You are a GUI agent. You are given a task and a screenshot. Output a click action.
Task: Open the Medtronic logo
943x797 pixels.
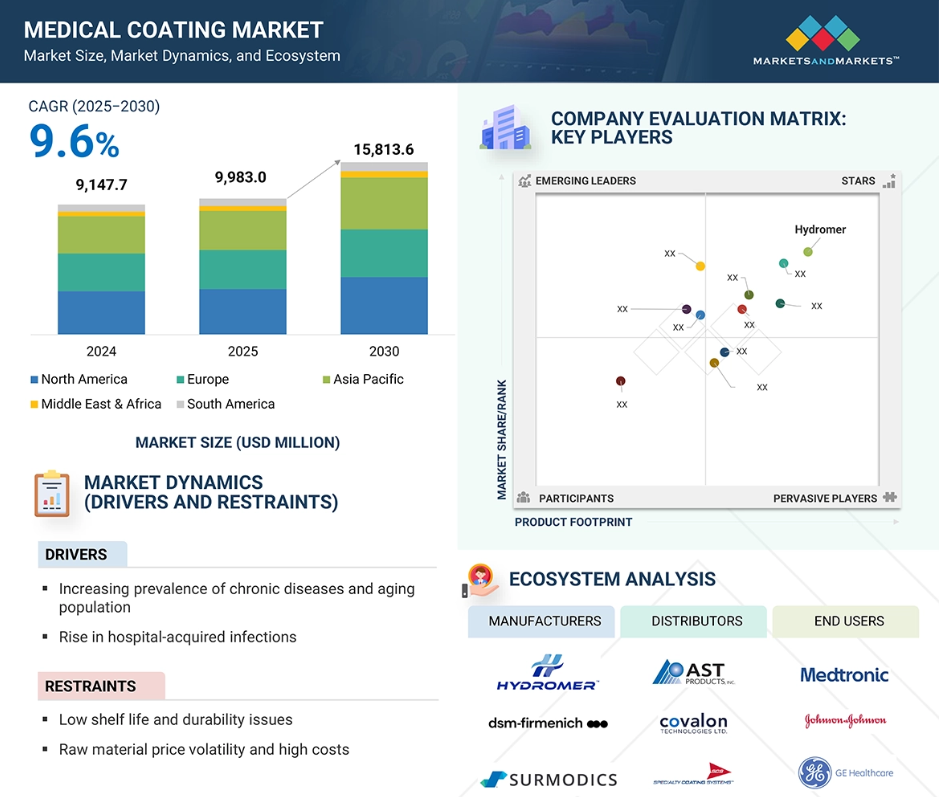[x=844, y=675]
